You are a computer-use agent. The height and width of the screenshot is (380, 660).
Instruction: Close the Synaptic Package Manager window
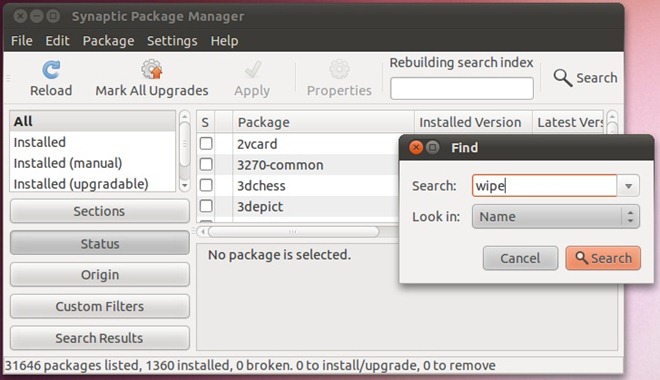(20, 16)
